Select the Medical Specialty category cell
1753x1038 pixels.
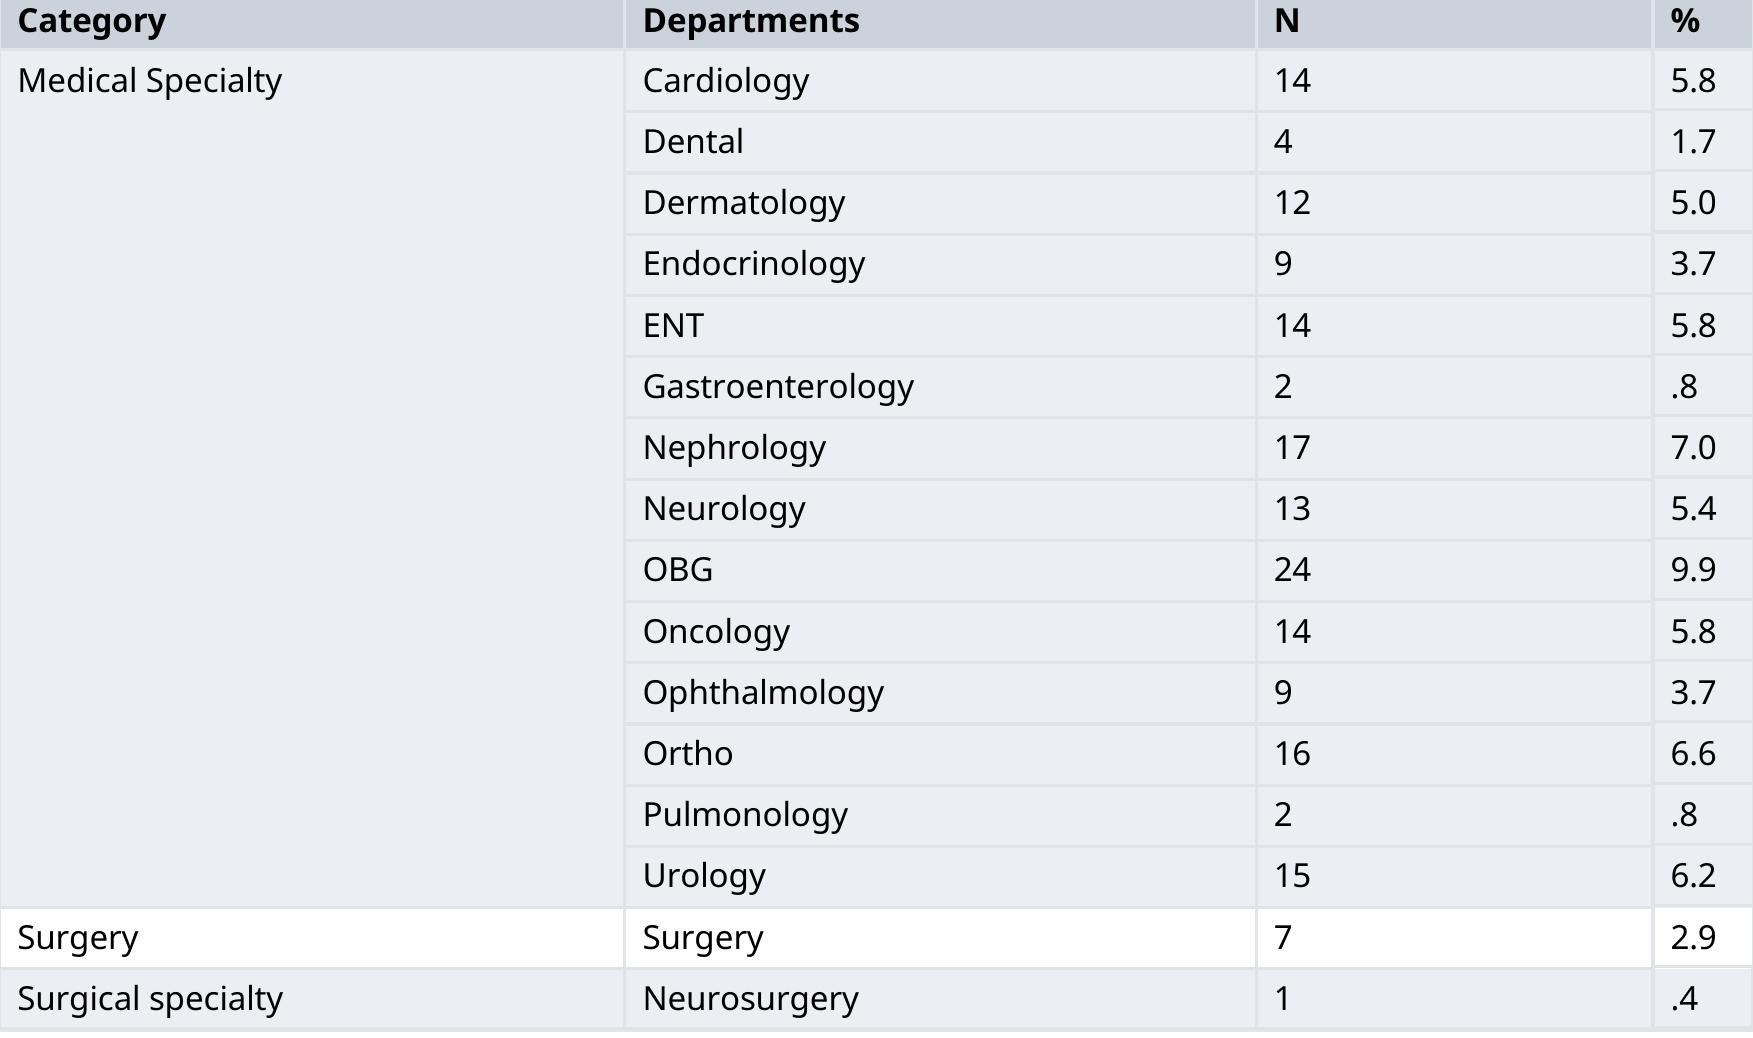[150, 81]
